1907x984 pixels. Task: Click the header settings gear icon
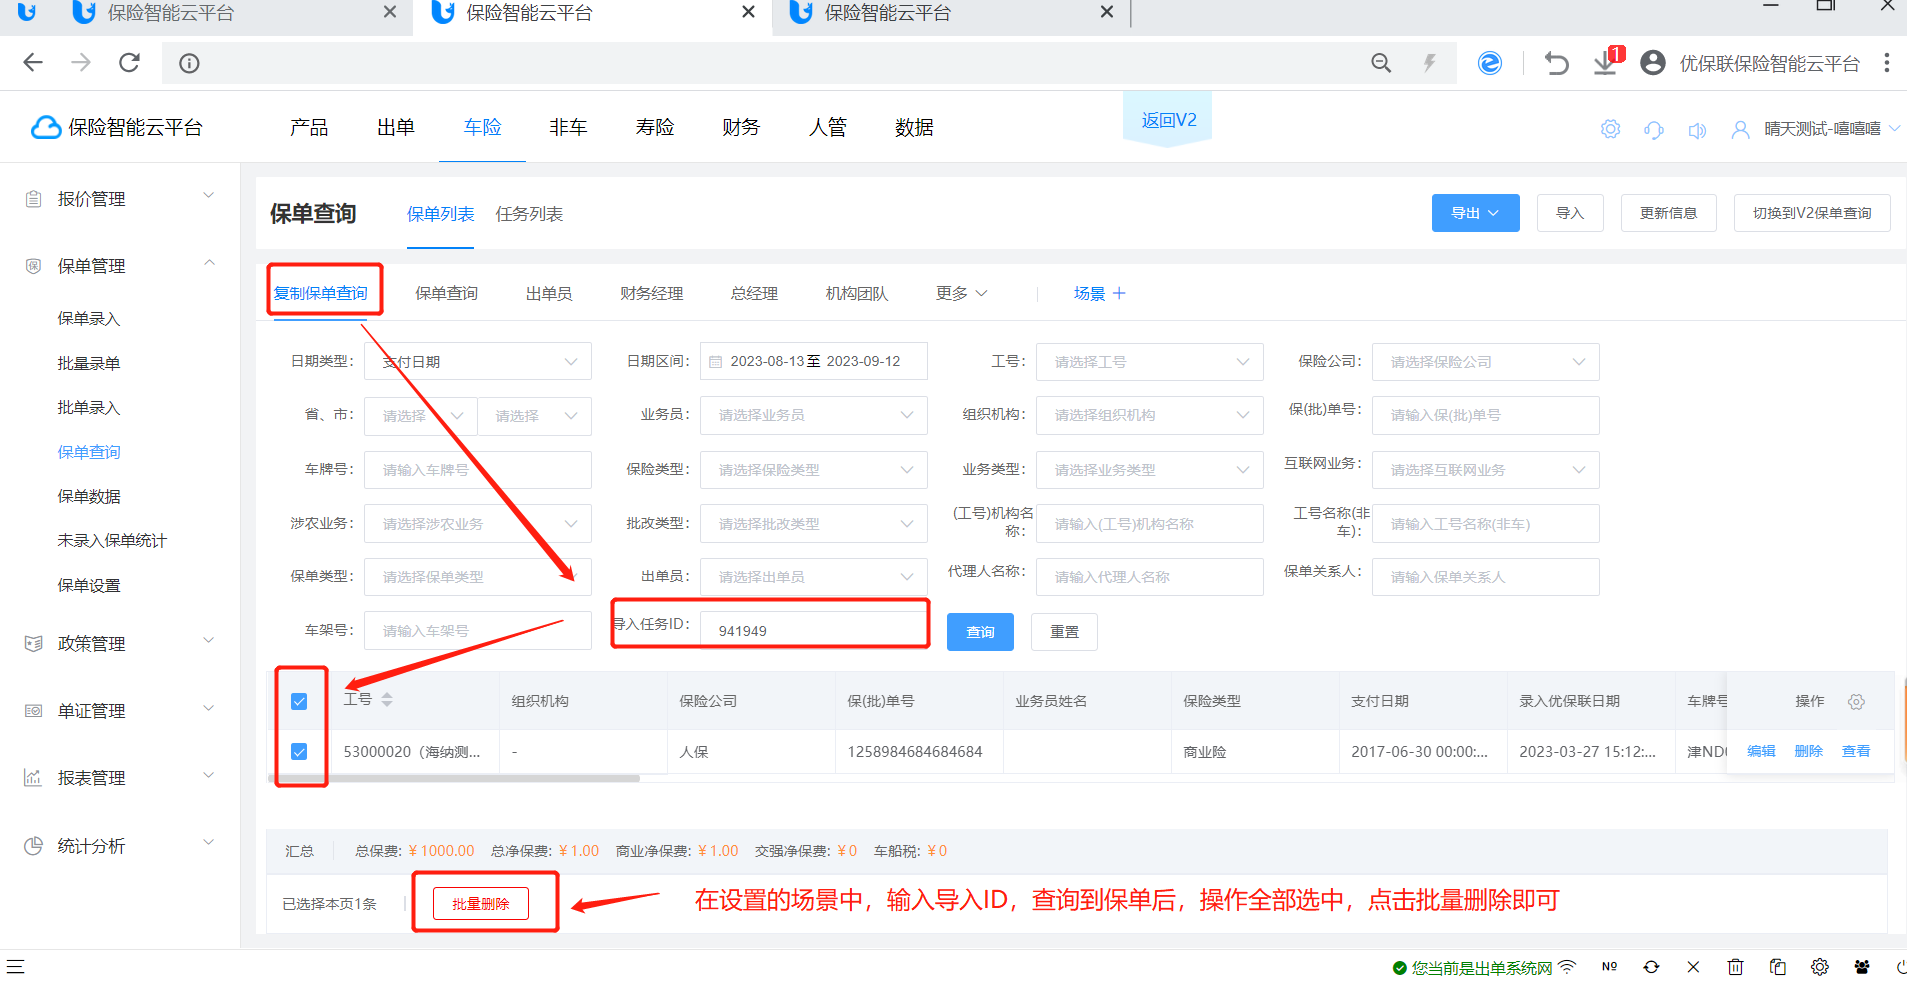1610,129
